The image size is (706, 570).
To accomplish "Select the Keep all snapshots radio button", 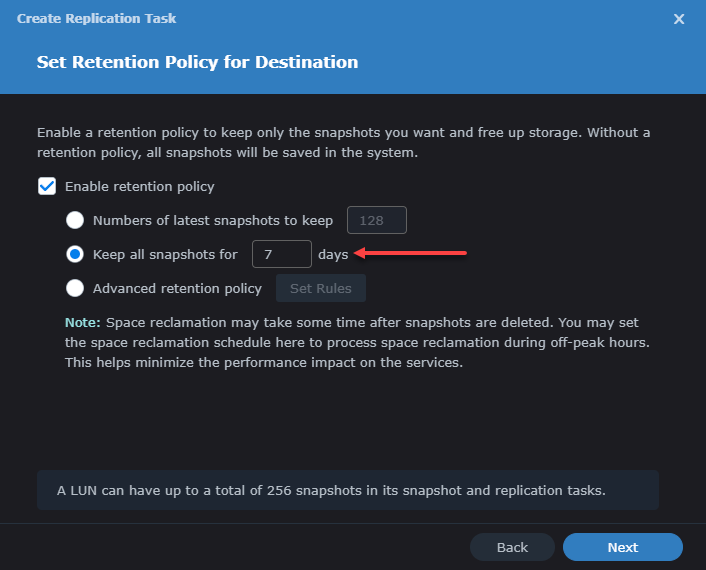I will click(x=74, y=254).
